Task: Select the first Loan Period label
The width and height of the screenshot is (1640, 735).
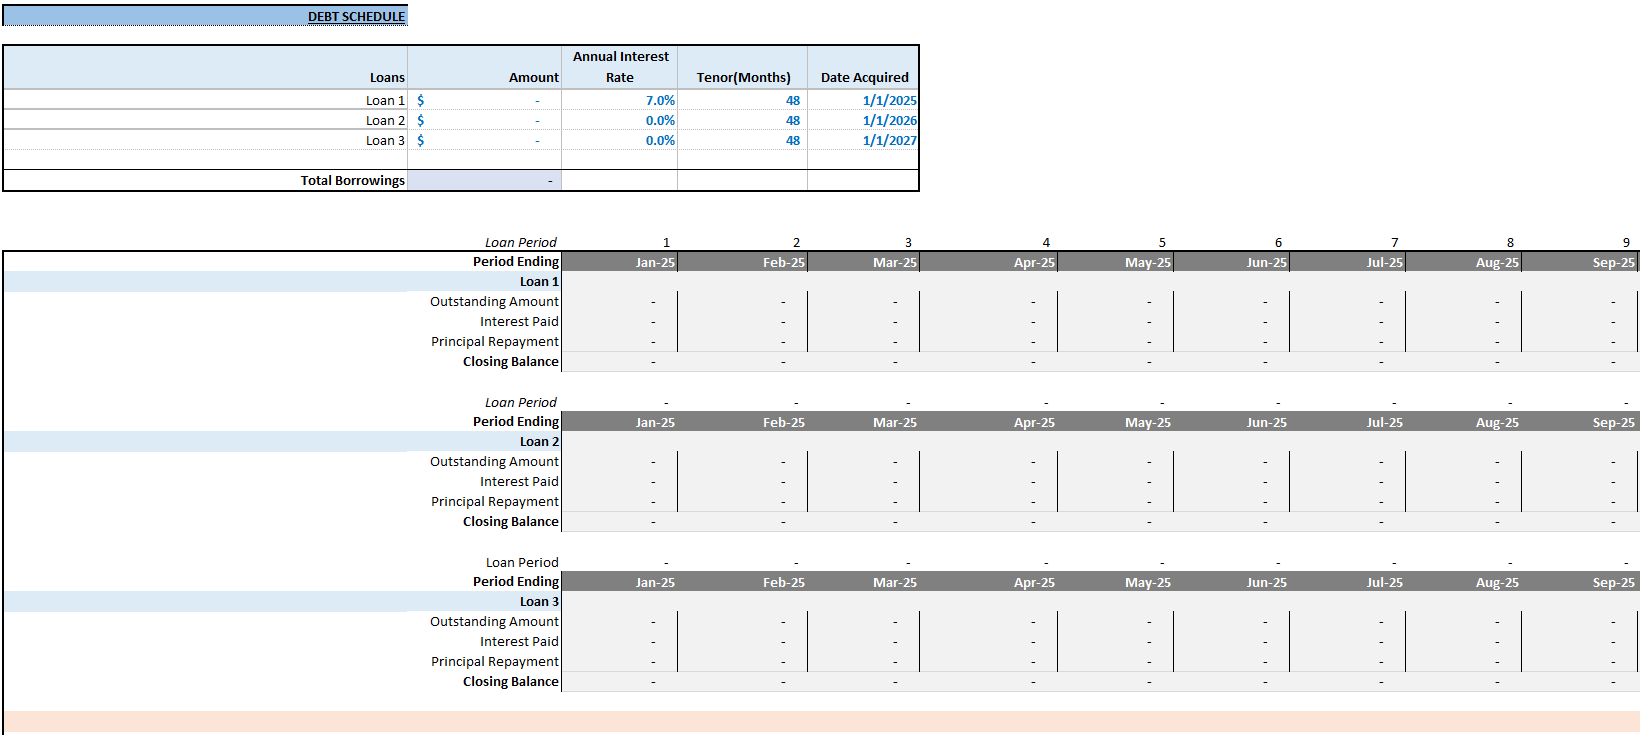Action: [521, 242]
